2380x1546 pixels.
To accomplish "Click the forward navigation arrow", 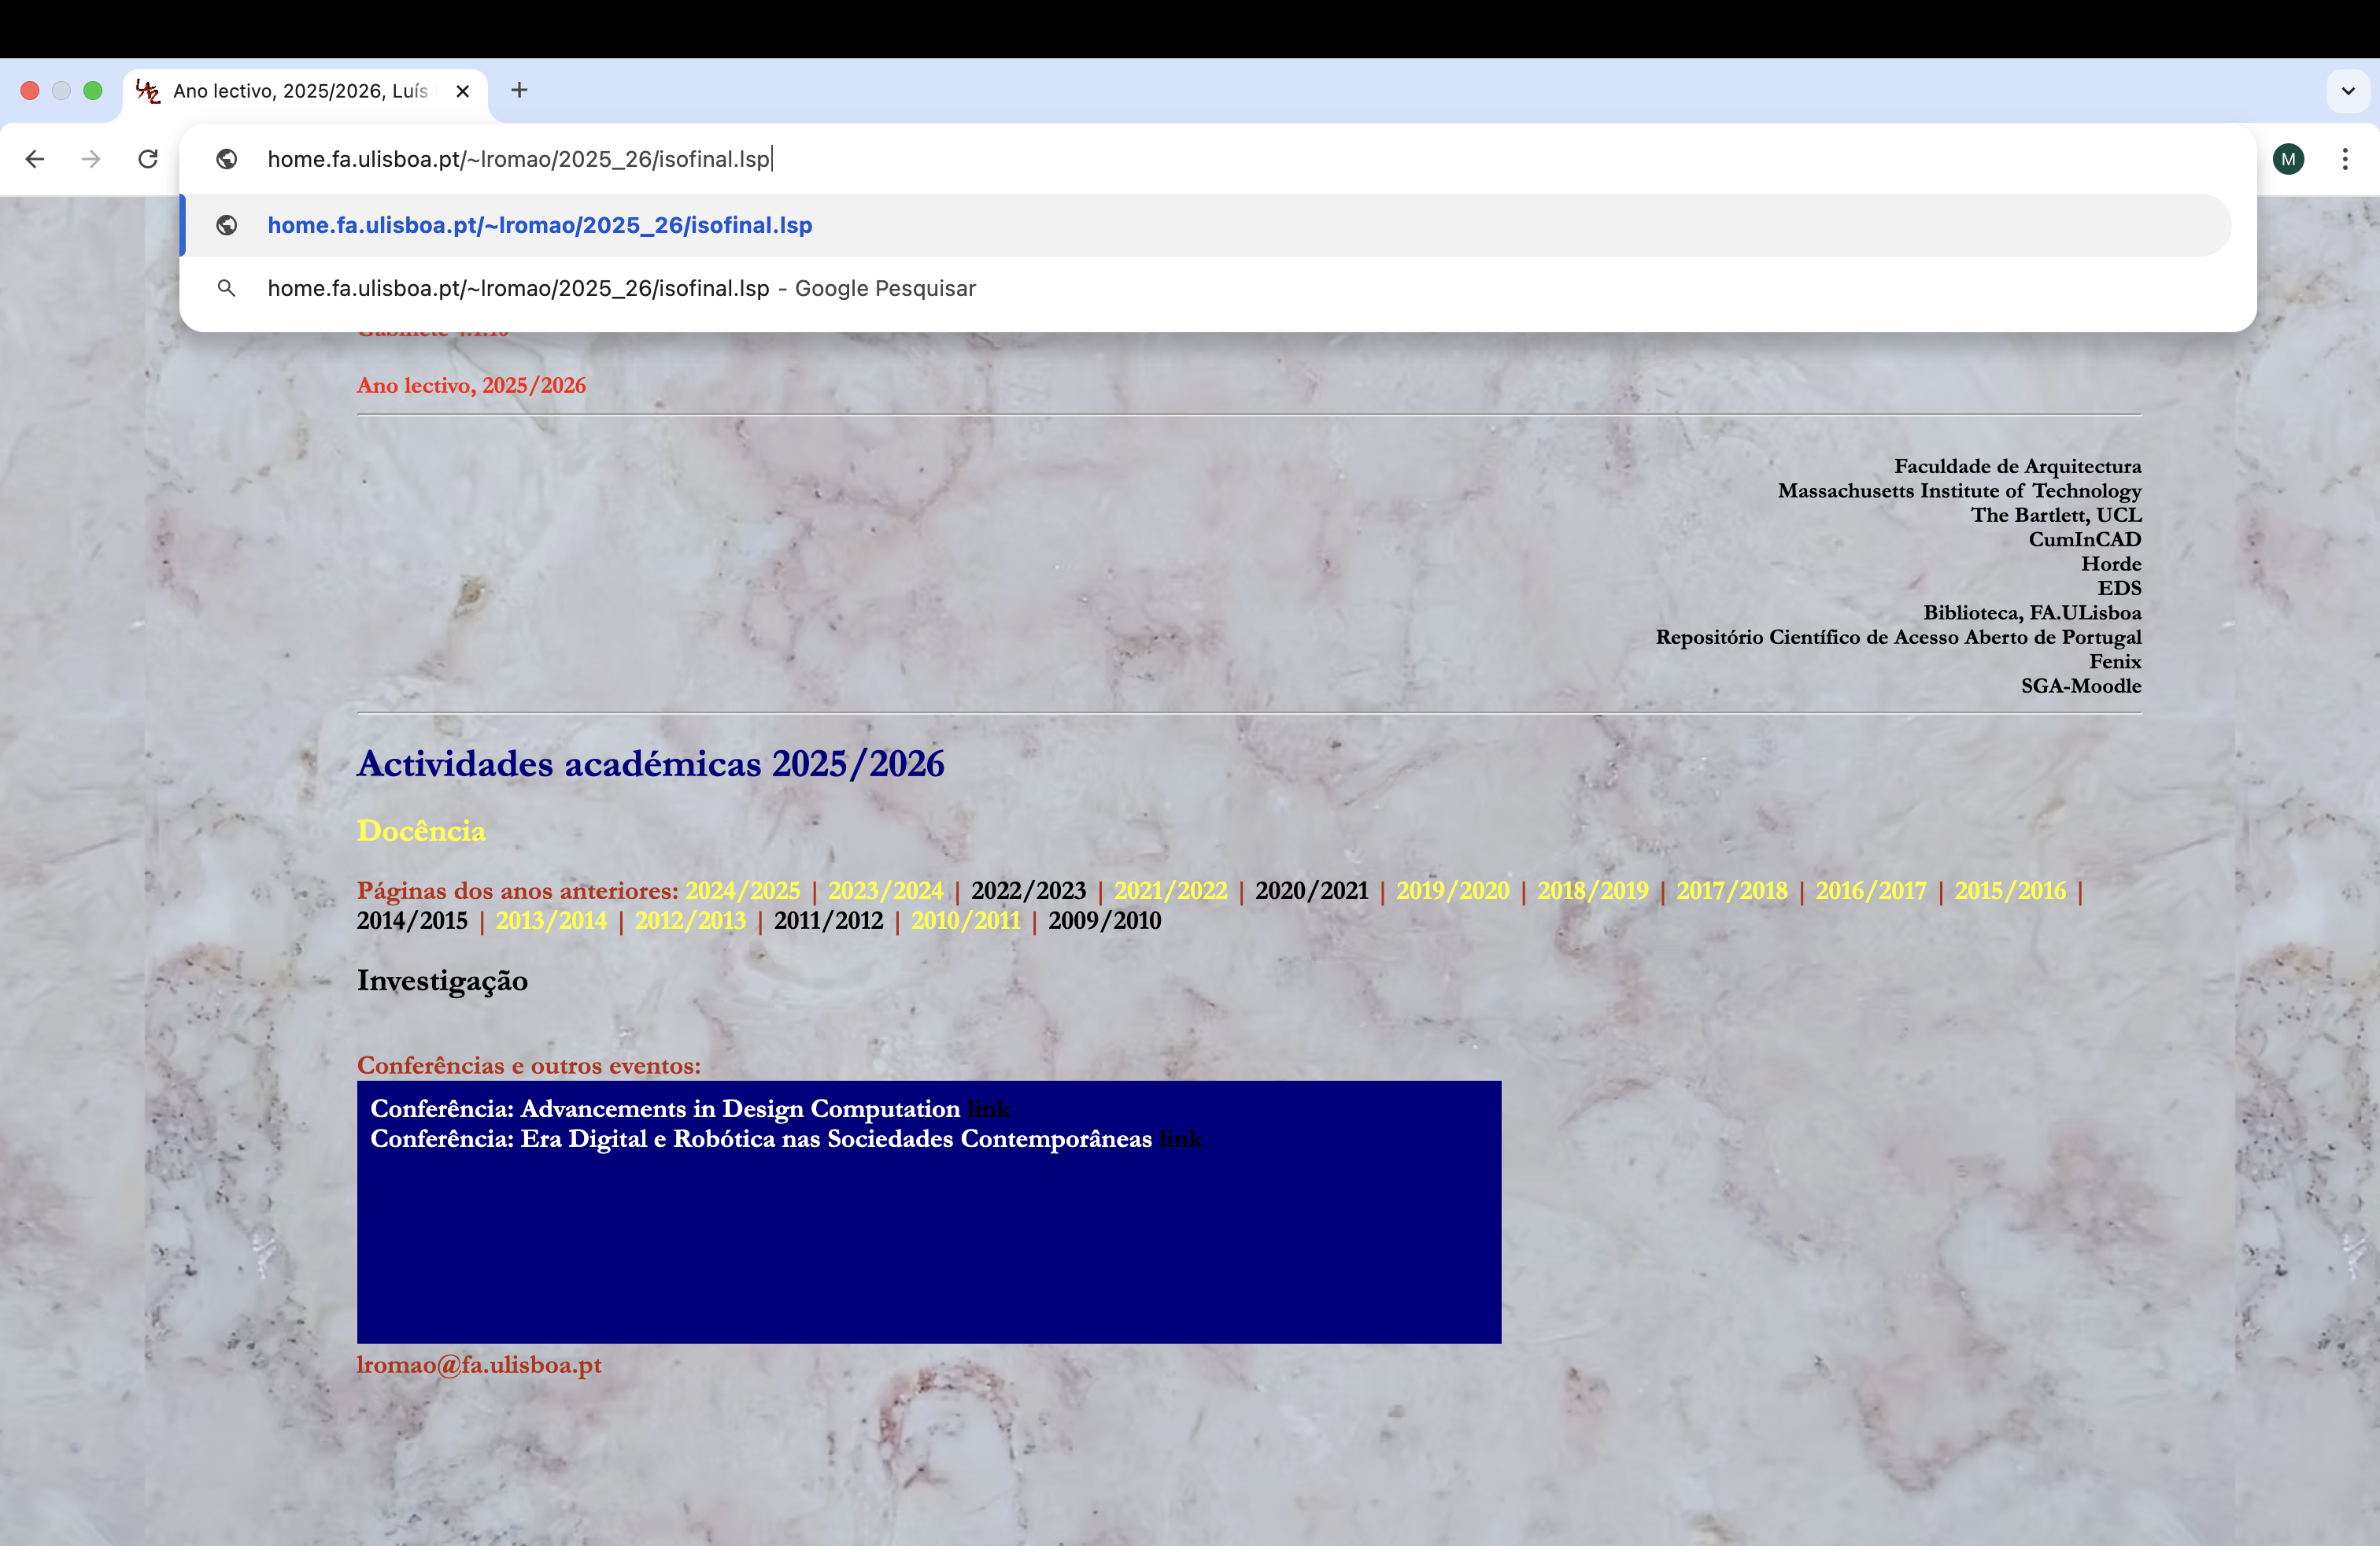I will (x=91, y=159).
